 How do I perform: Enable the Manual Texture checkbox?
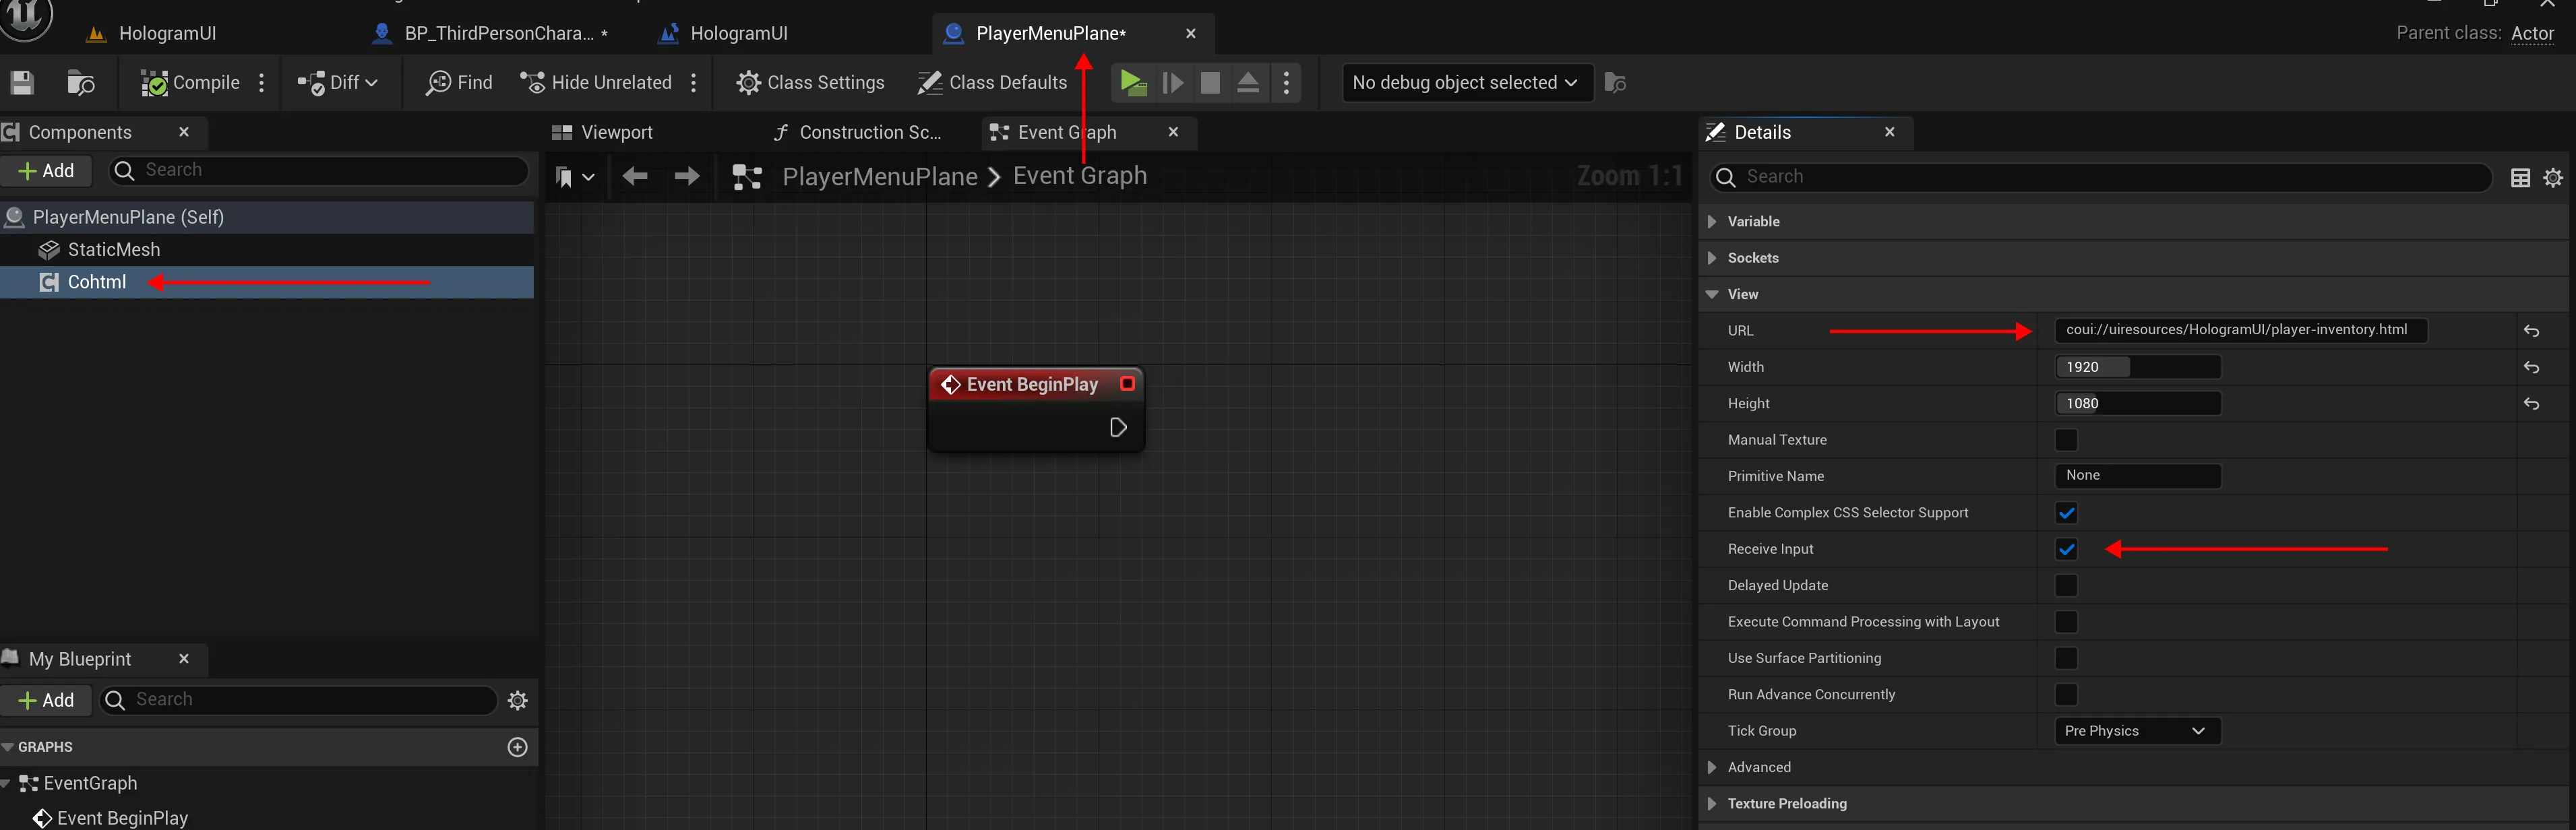click(x=2066, y=440)
